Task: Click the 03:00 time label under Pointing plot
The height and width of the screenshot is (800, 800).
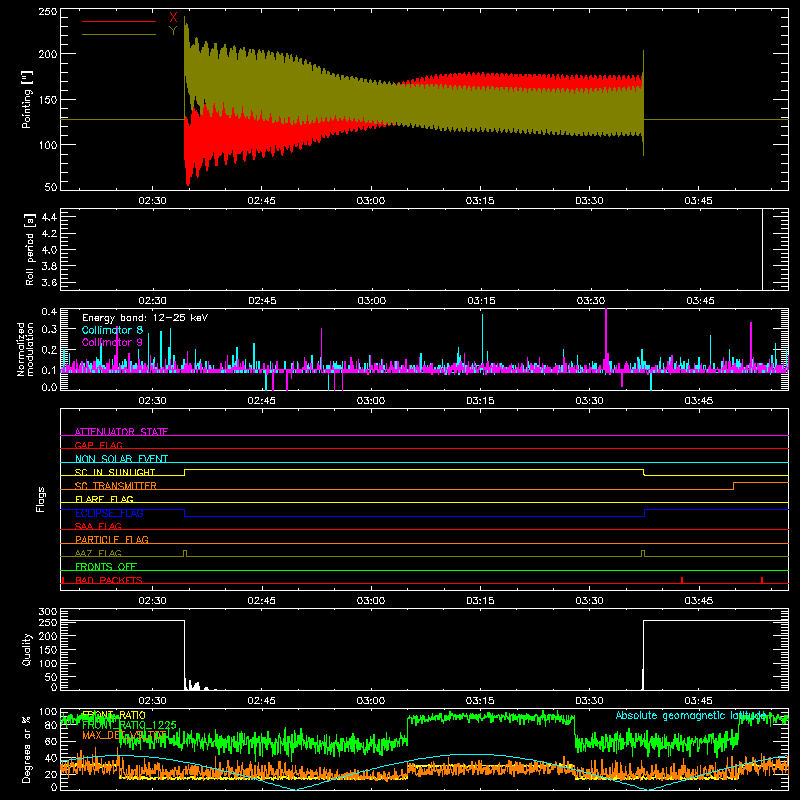Action: (x=371, y=201)
